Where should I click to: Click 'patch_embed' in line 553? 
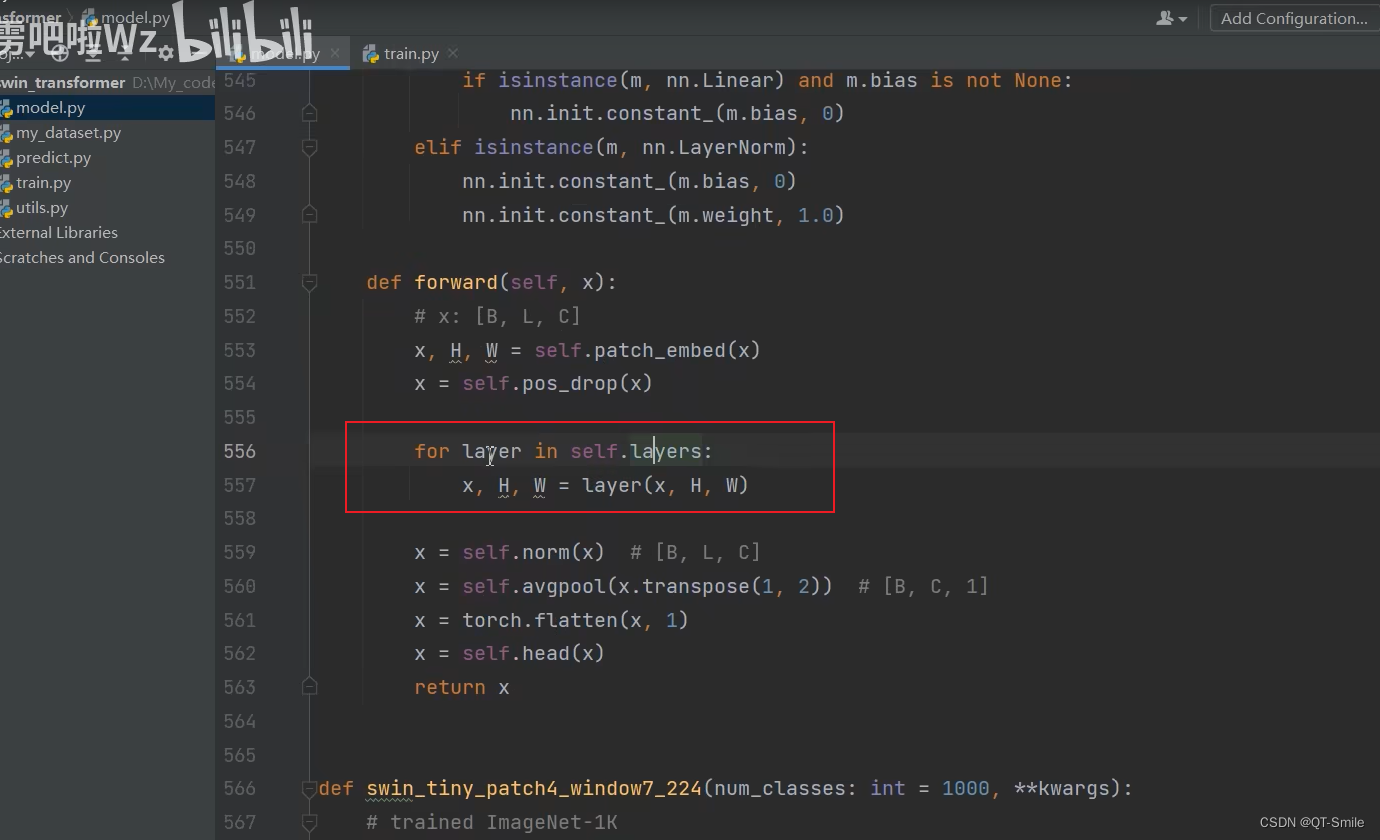(x=660, y=350)
